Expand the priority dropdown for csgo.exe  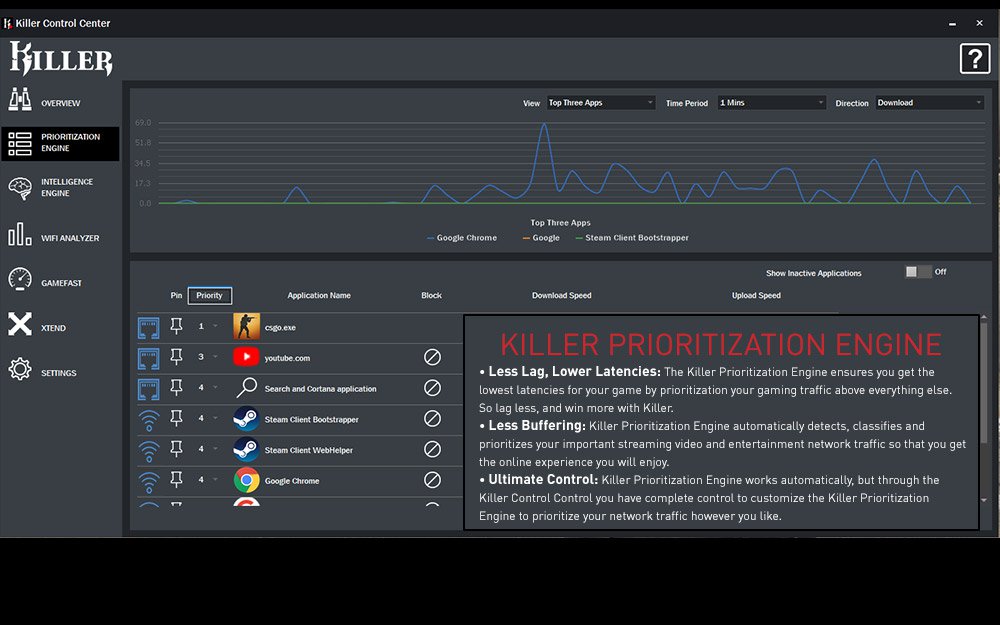[215, 327]
